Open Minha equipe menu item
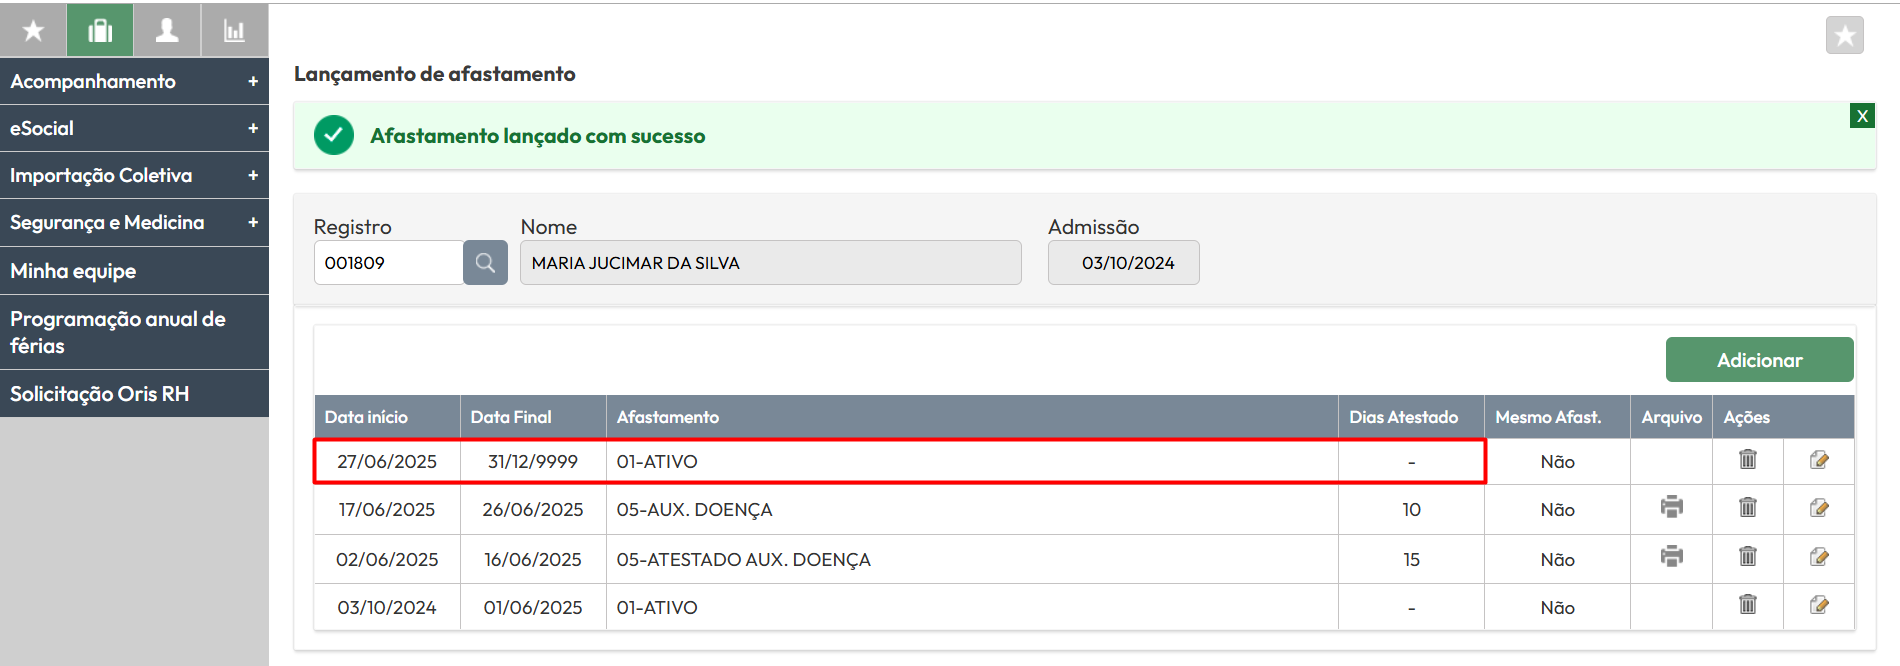The height and width of the screenshot is (666, 1900). (73, 271)
